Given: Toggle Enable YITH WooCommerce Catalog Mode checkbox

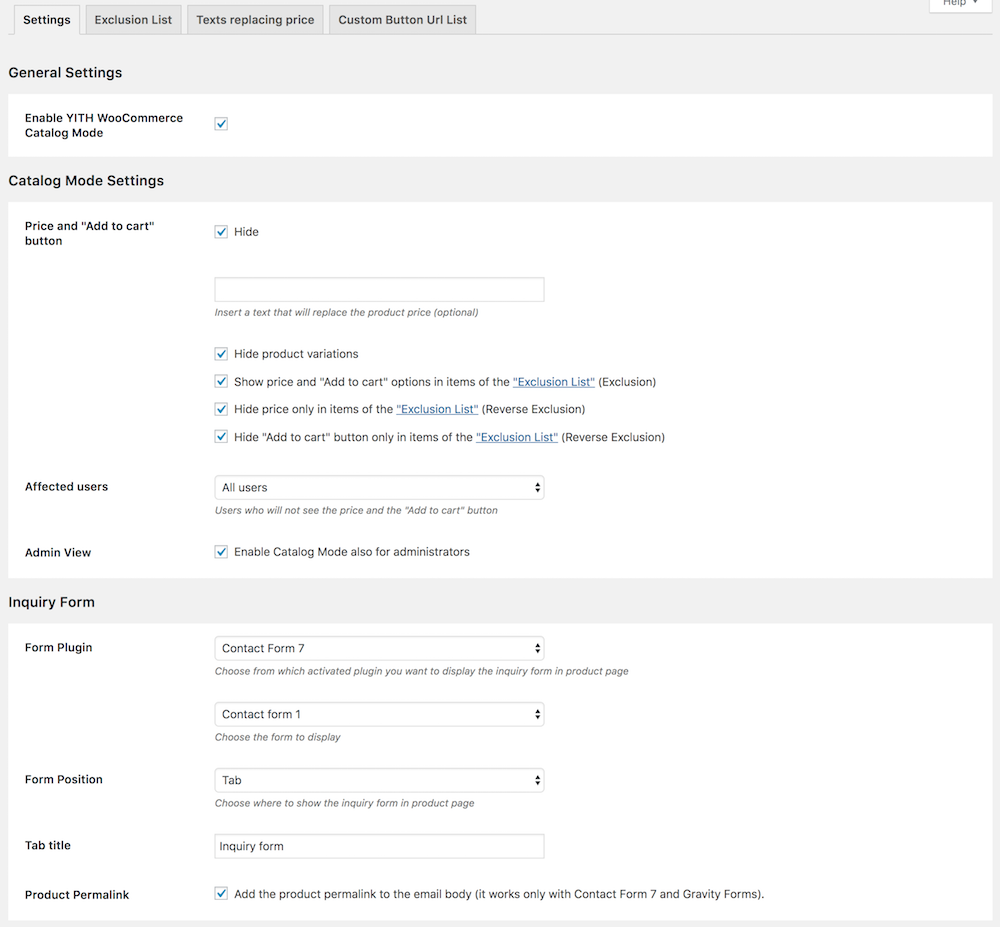Looking at the screenshot, I should (221, 124).
